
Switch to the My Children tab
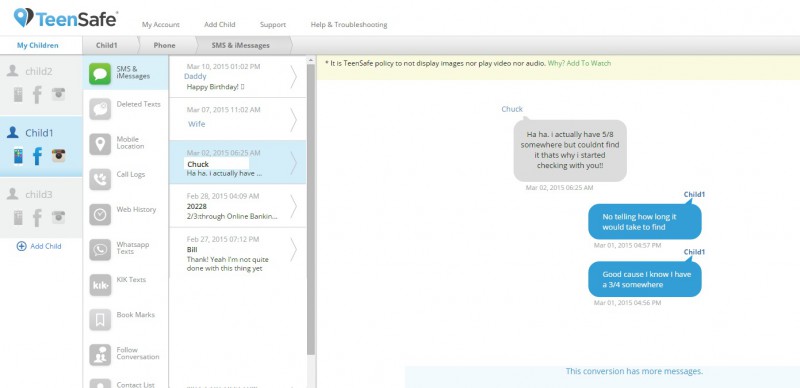pyautogui.click(x=38, y=45)
